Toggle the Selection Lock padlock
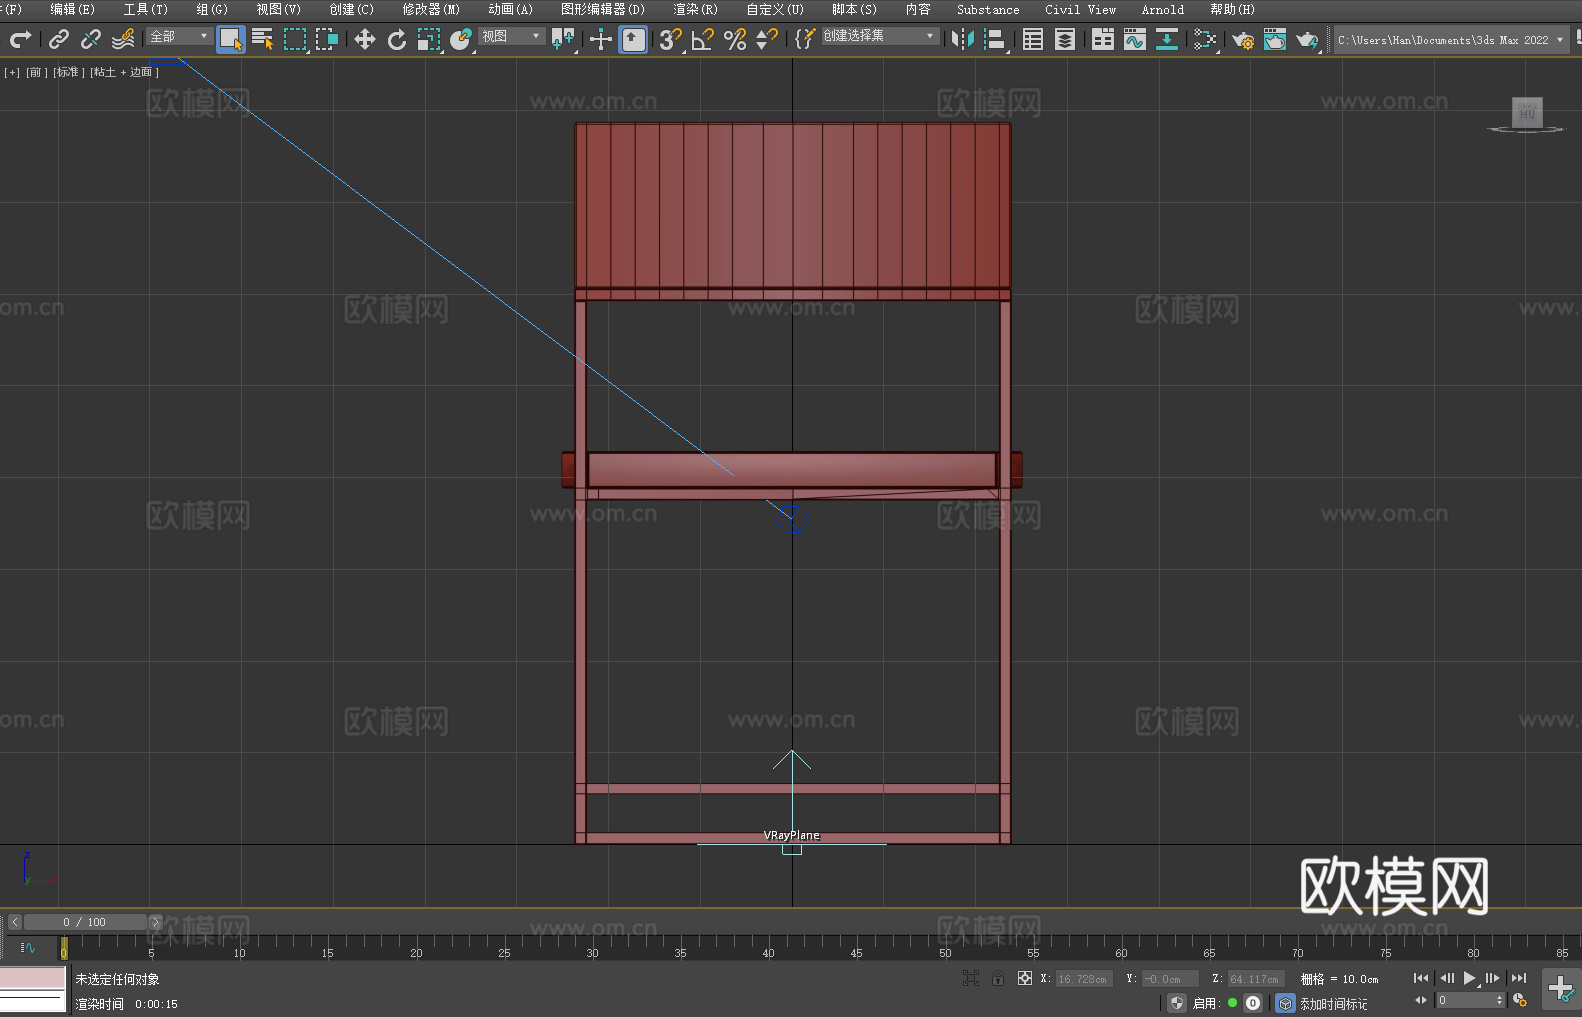 (x=998, y=978)
